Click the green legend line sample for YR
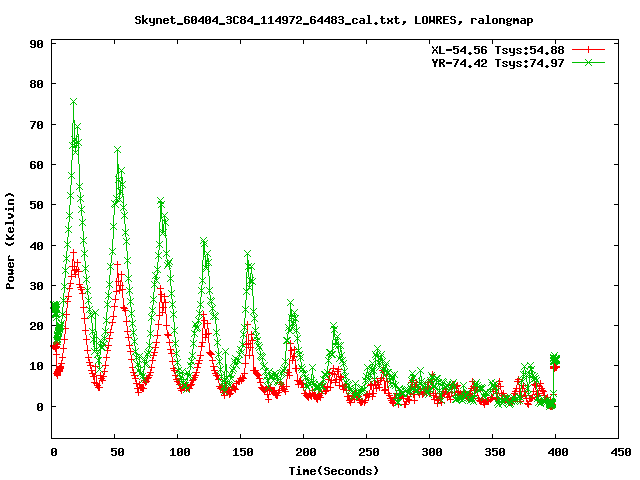Viewport: 640px width, 480px height. pyautogui.click(x=588, y=62)
